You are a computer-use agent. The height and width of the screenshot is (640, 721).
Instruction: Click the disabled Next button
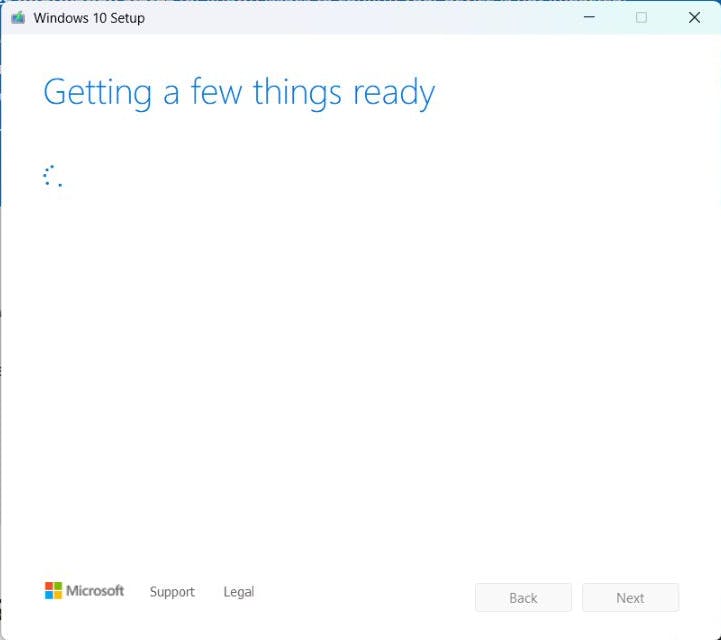coord(630,598)
